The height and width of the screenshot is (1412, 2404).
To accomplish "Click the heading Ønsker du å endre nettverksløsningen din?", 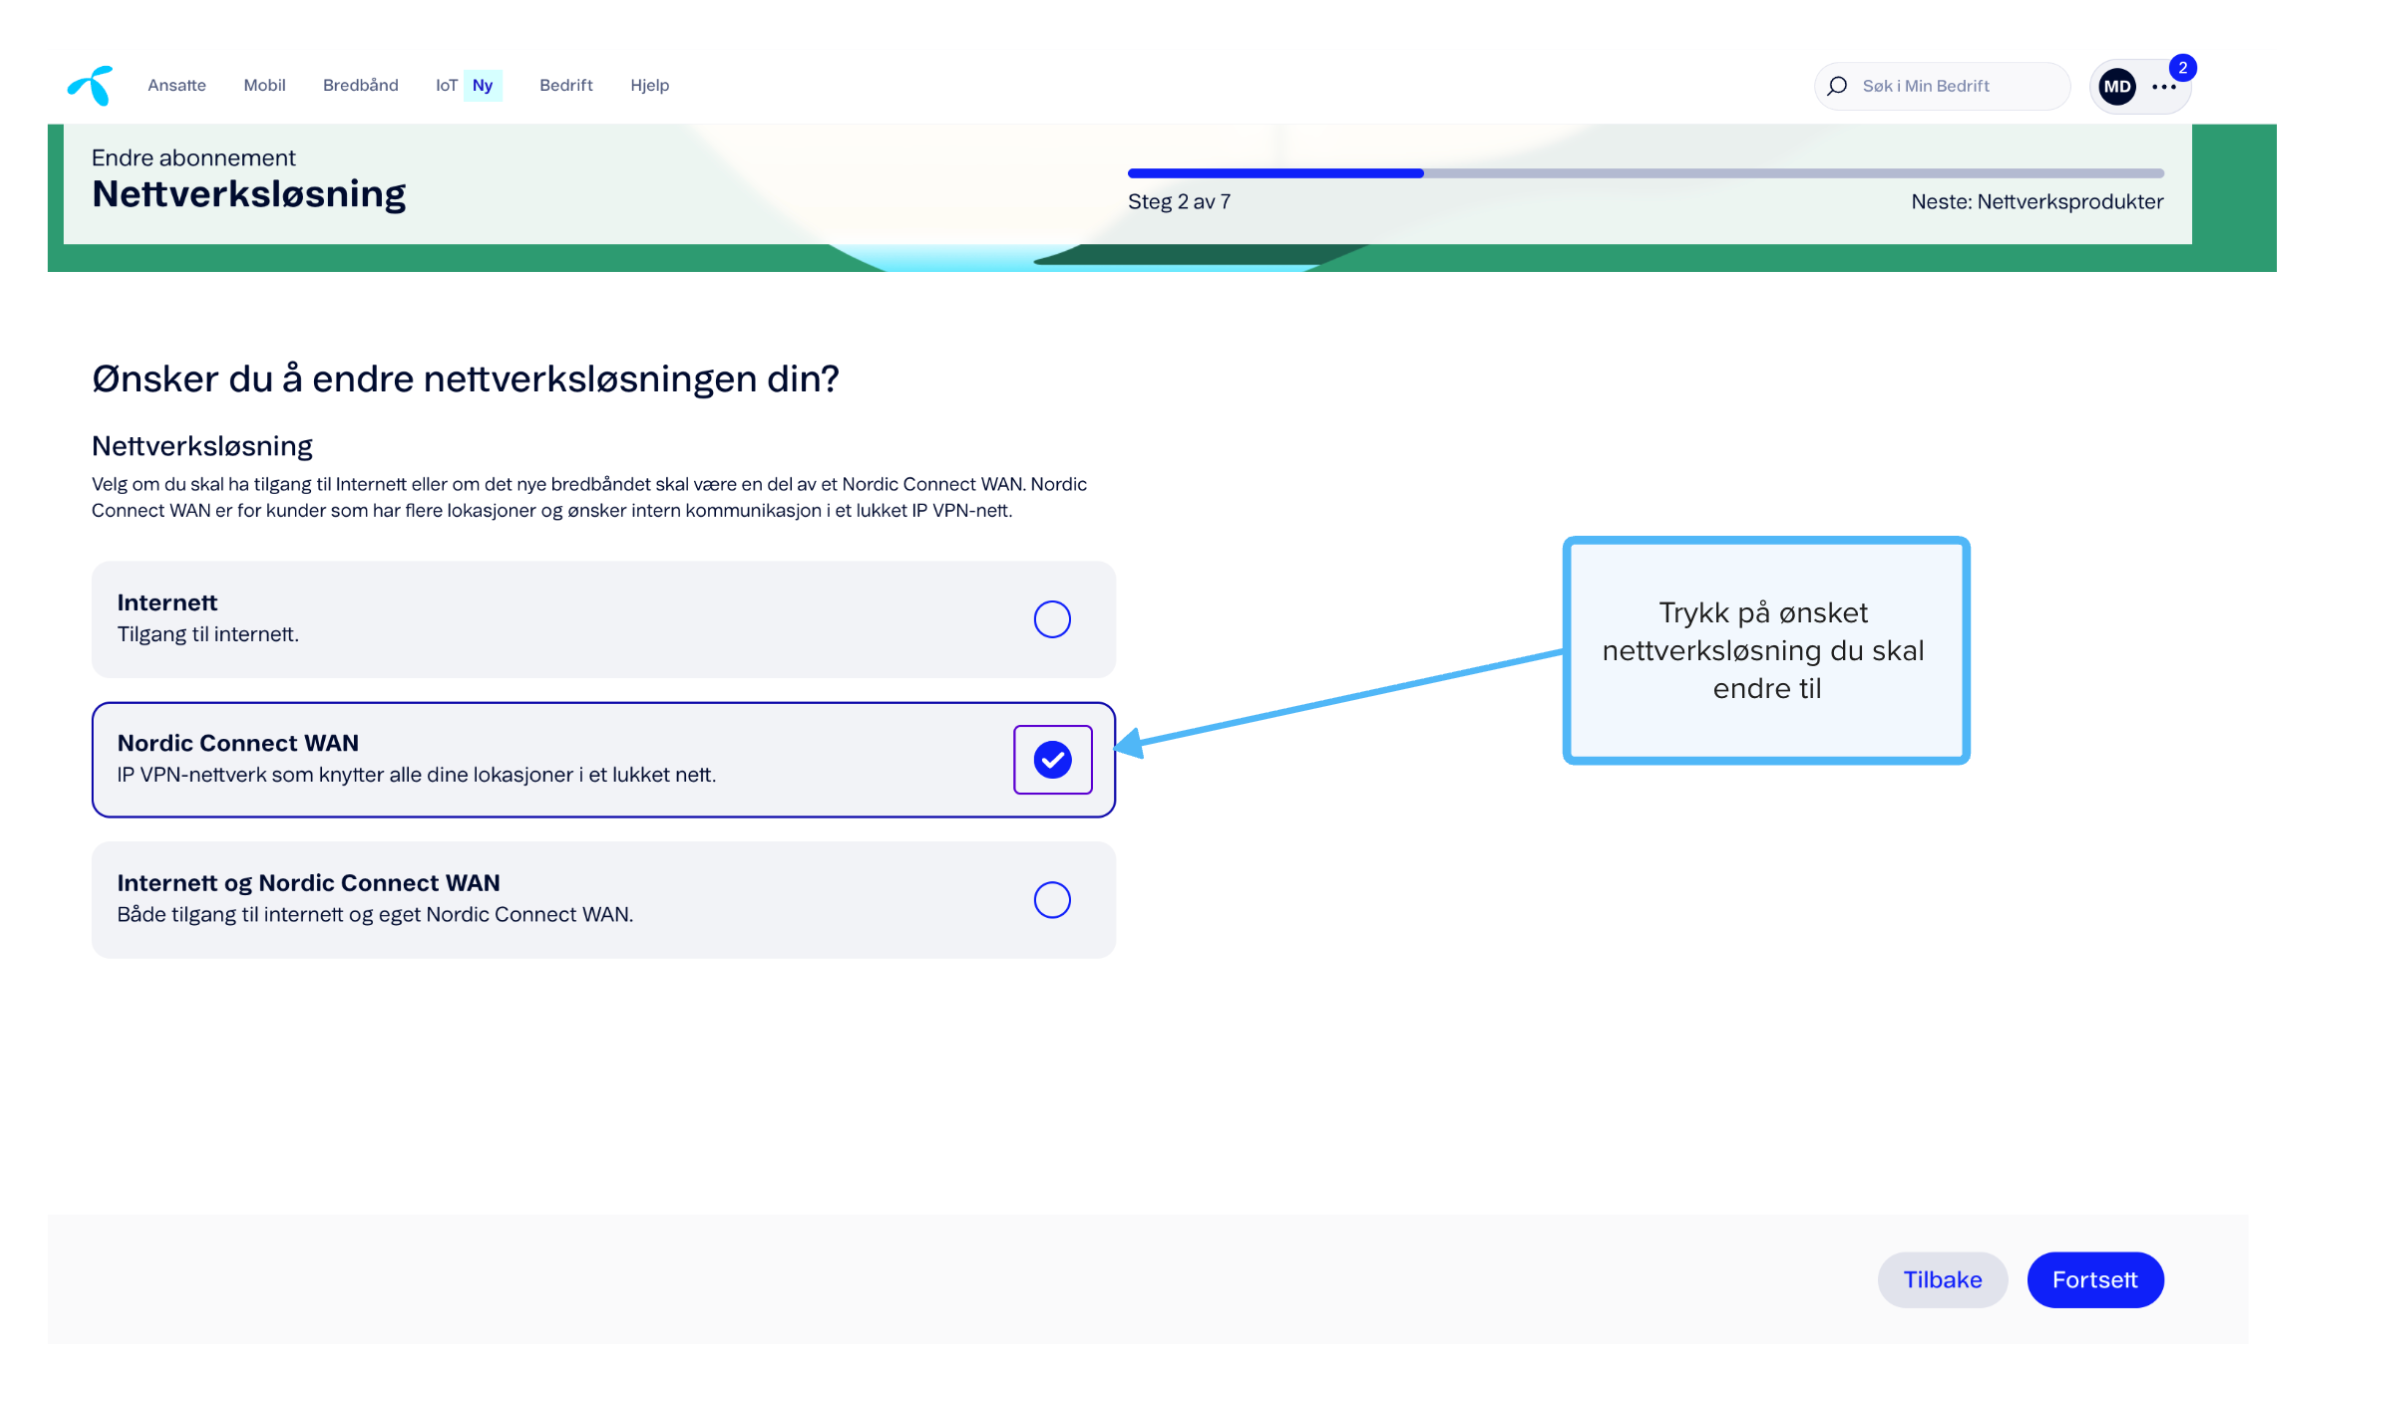I will 465,379.
